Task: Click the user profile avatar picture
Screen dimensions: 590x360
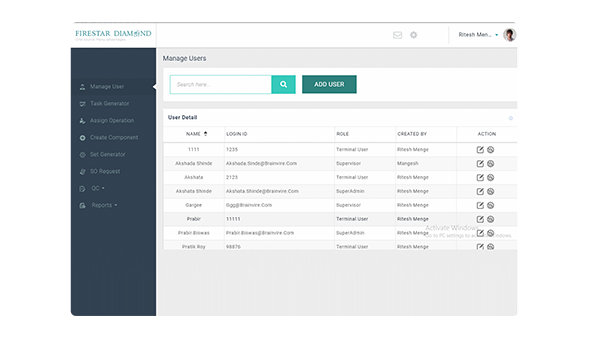Action: point(509,35)
